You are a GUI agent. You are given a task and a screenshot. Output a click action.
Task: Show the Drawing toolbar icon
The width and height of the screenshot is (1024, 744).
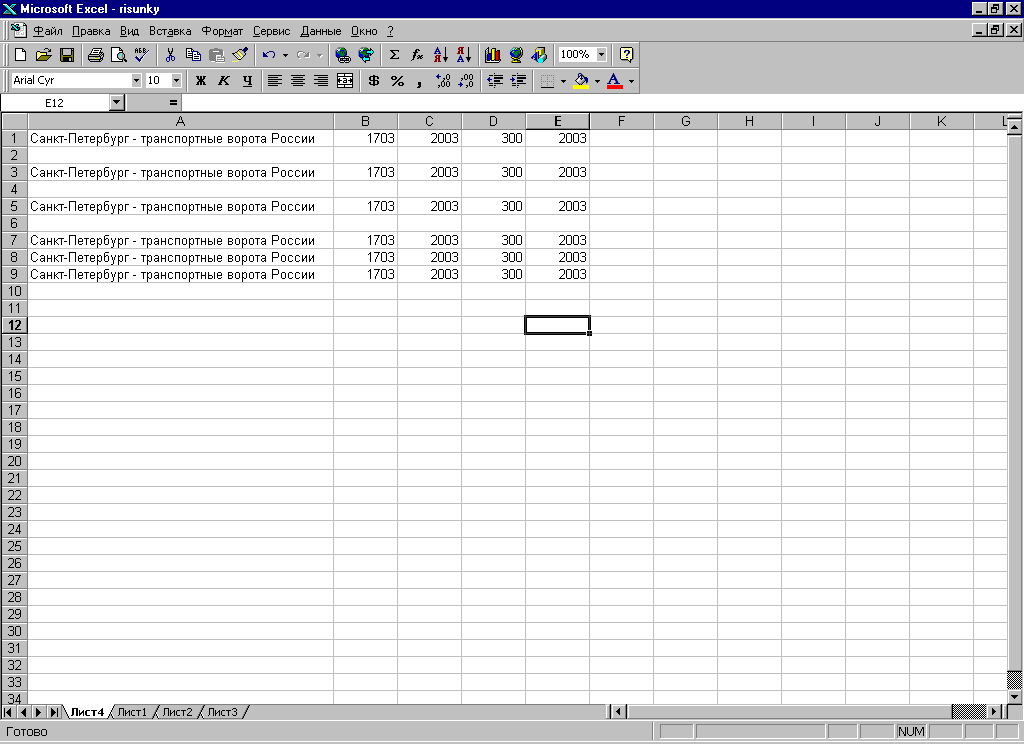(x=539, y=55)
